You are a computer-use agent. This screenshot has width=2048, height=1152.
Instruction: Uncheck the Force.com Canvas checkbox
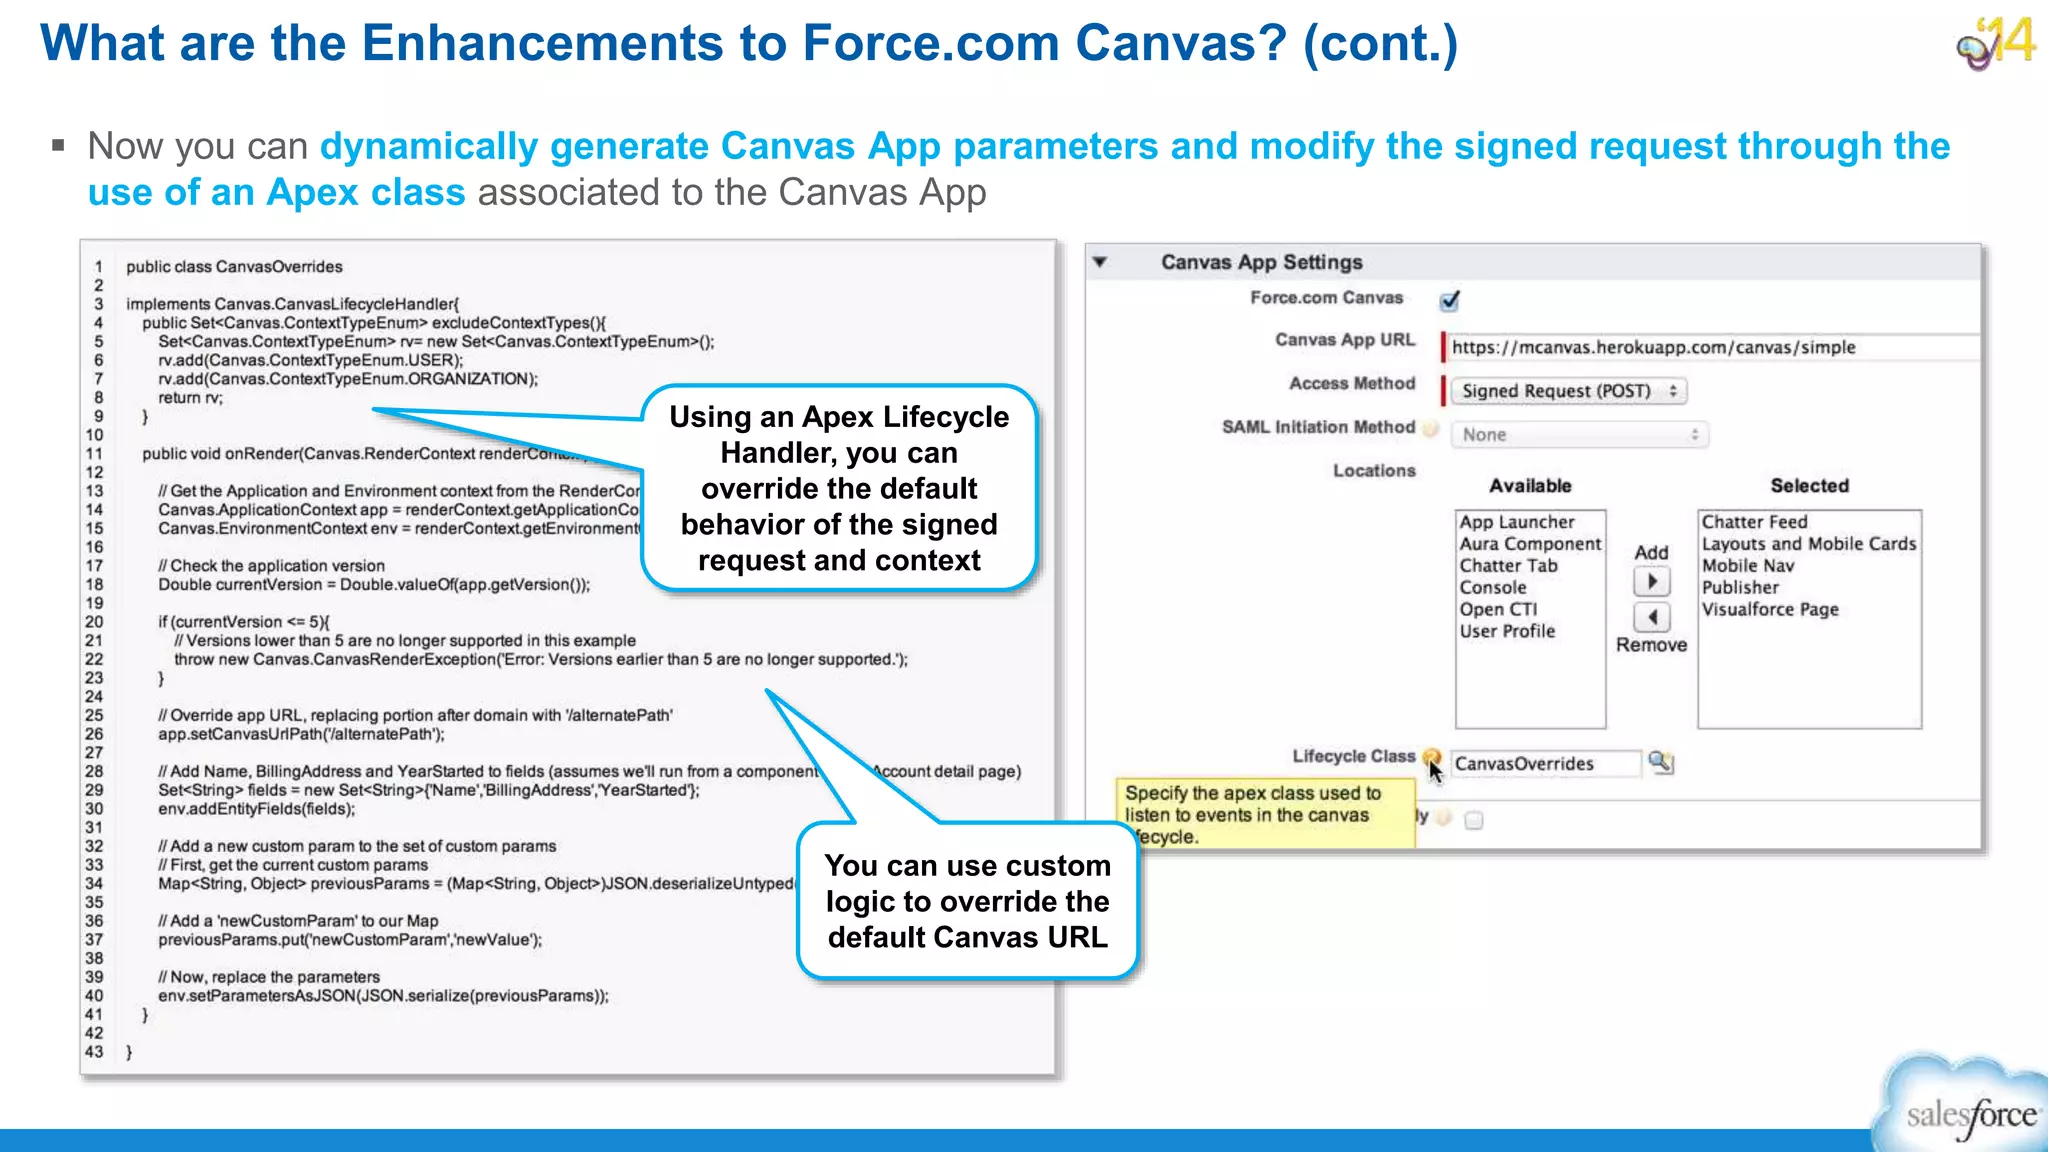click(x=1449, y=300)
